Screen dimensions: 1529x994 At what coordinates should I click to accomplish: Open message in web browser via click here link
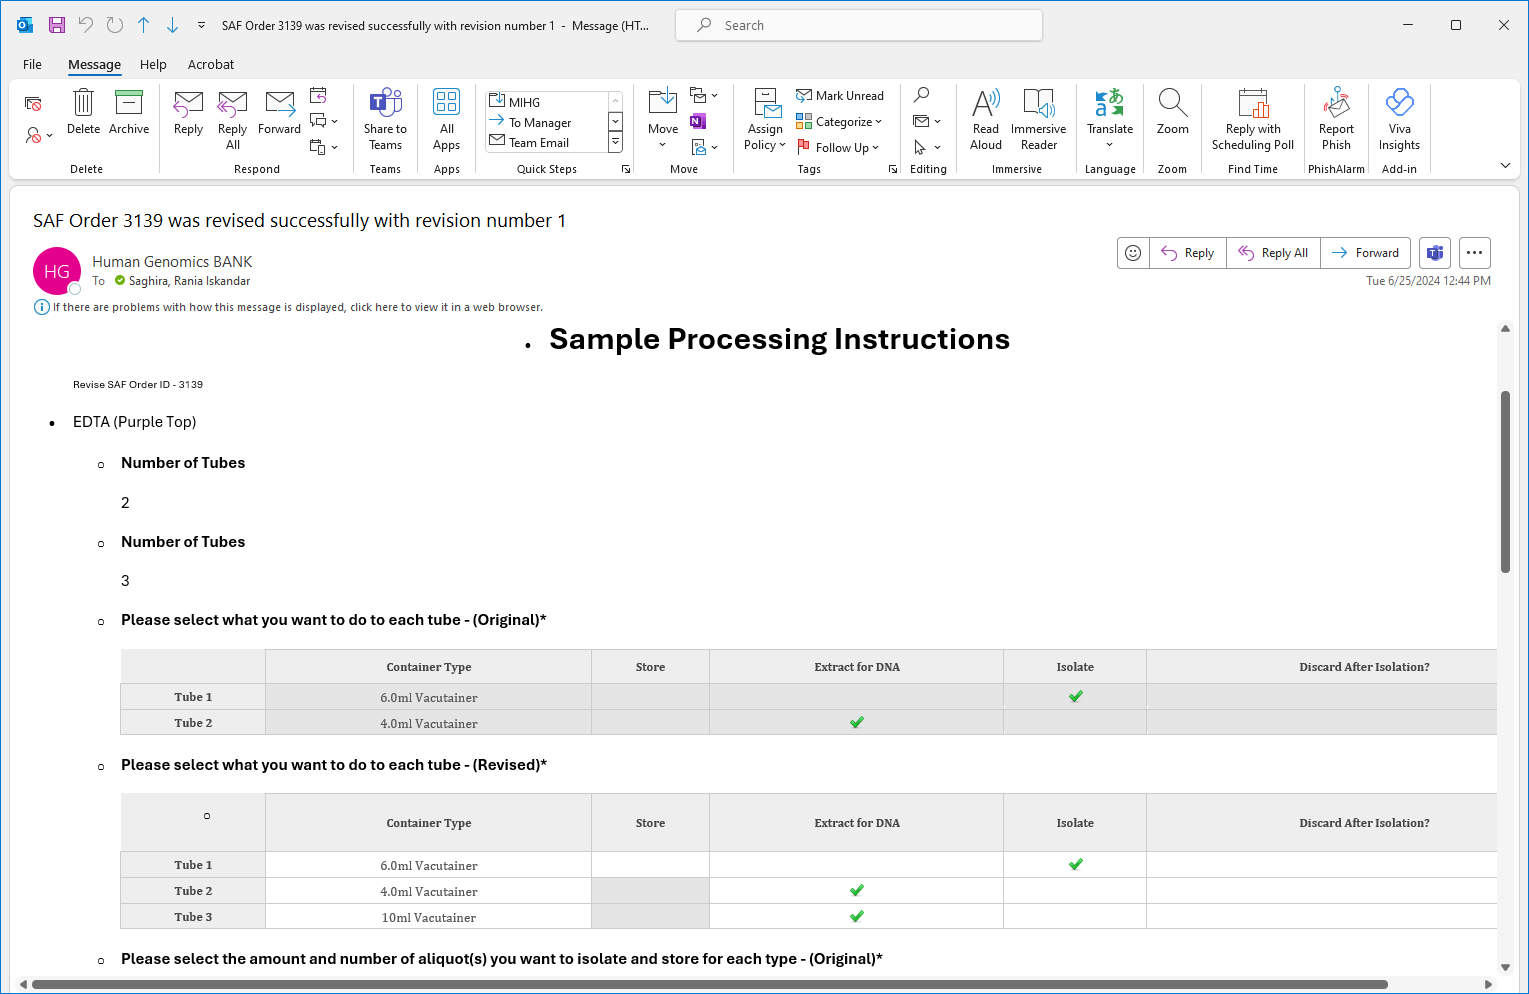[372, 307]
